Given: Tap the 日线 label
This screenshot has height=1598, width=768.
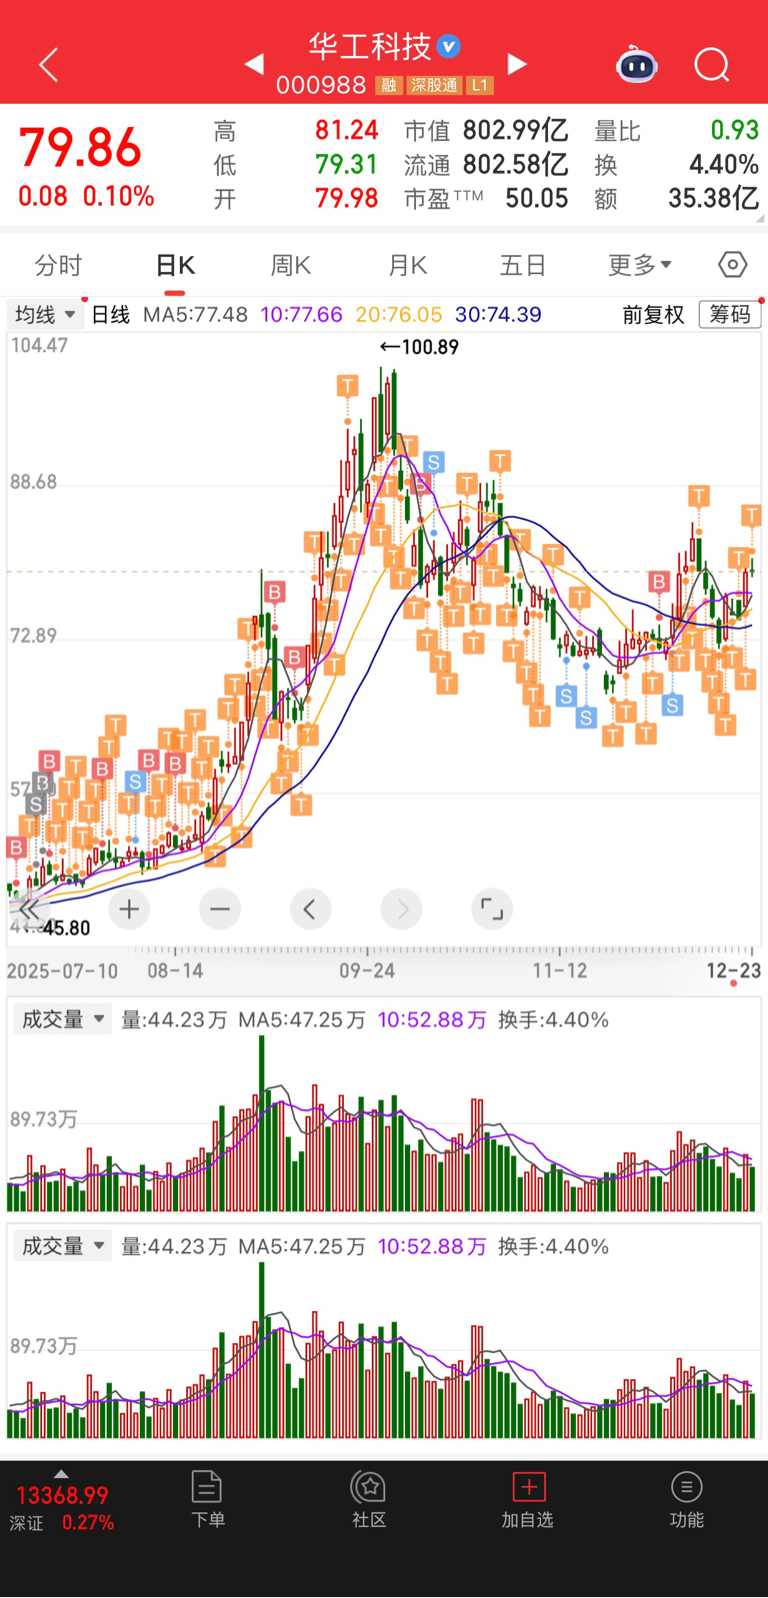Looking at the screenshot, I should point(111,315).
